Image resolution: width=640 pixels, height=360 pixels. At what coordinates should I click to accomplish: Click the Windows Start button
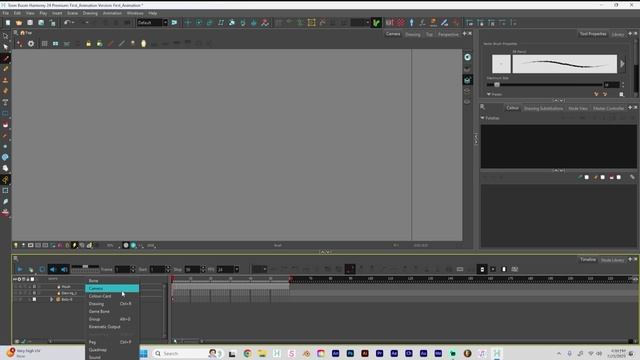[x=143, y=353]
